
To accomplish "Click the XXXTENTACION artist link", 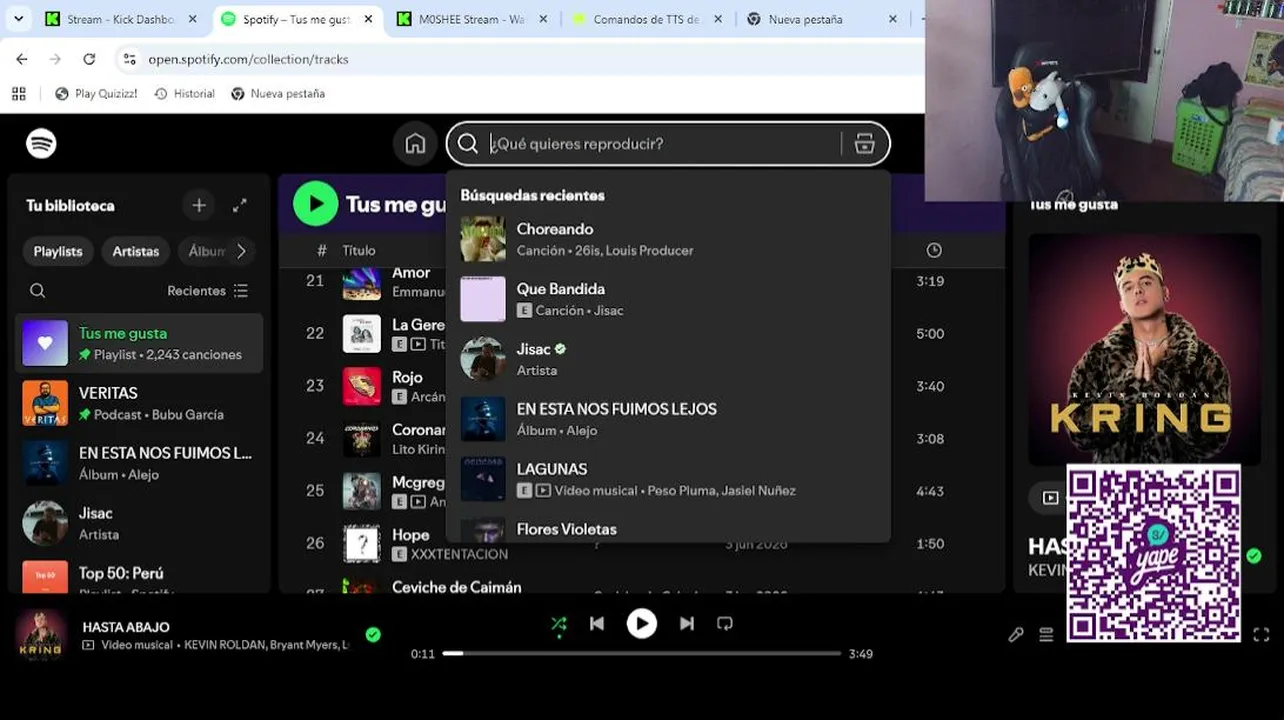I will pos(459,554).
